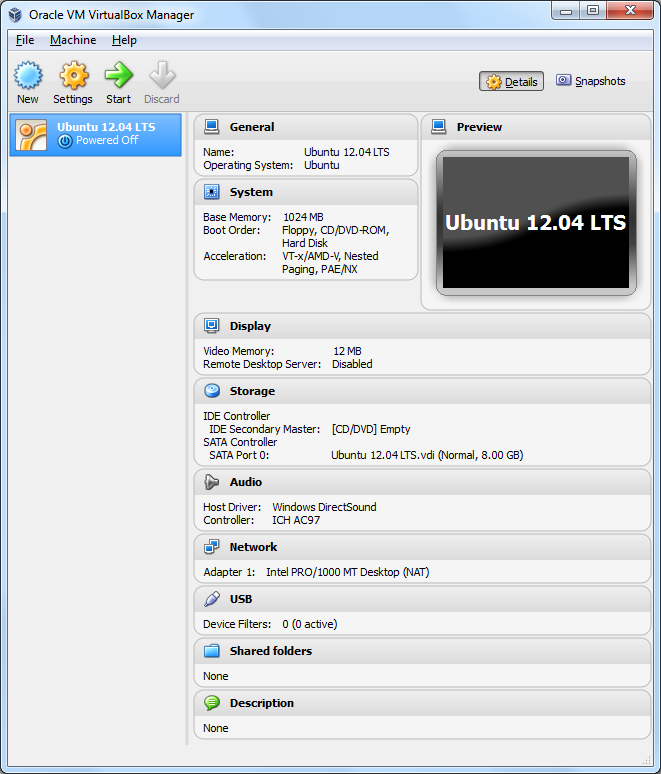This screenshot has height=774, width=661.
Task: Maximize the VirtualBox Manager window
Action: [x=593, y=10]
